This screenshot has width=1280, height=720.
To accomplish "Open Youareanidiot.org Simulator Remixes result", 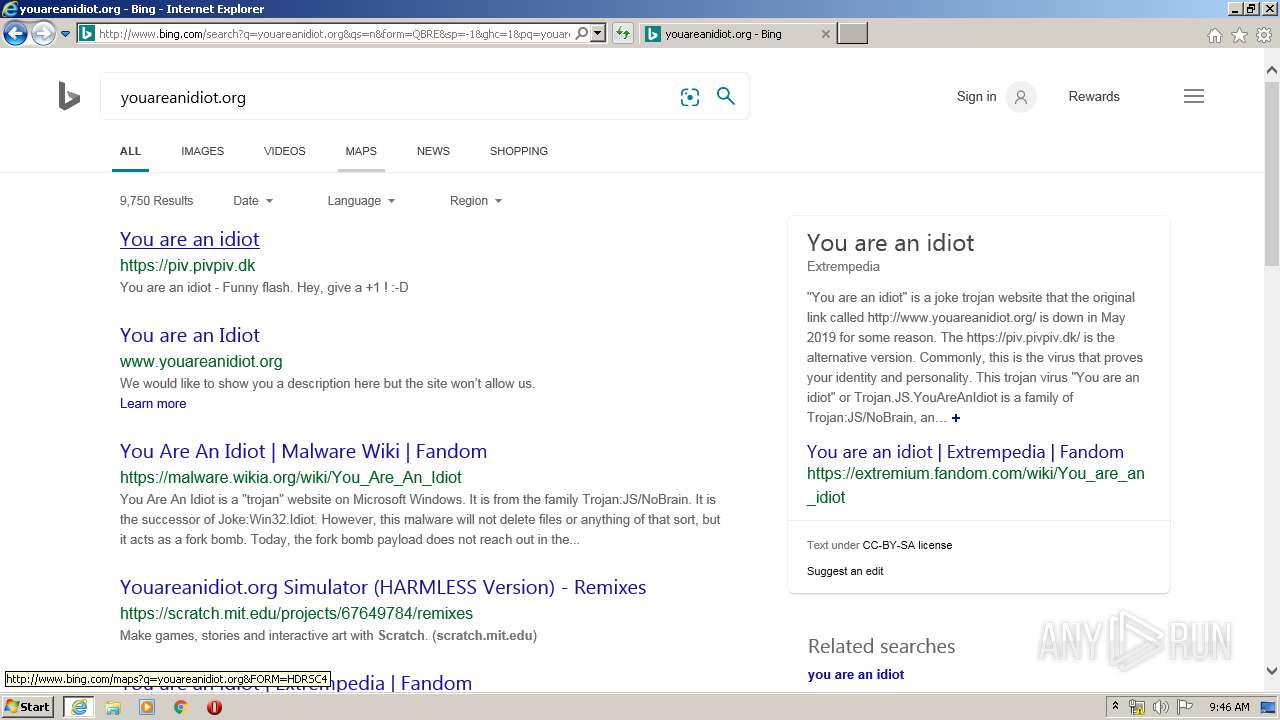I will click(x=383, y=587).
